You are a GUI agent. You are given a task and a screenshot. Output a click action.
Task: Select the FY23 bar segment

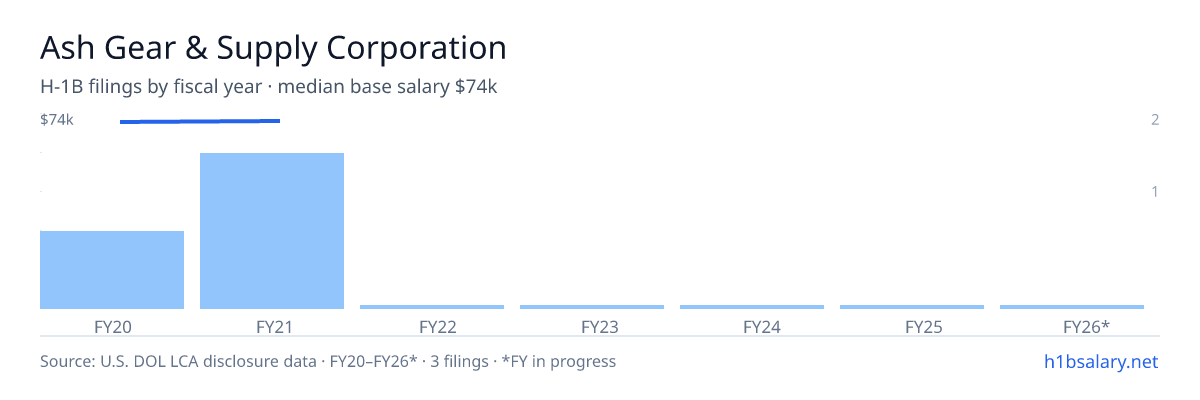pyautogui.click(x=592, y=307)
